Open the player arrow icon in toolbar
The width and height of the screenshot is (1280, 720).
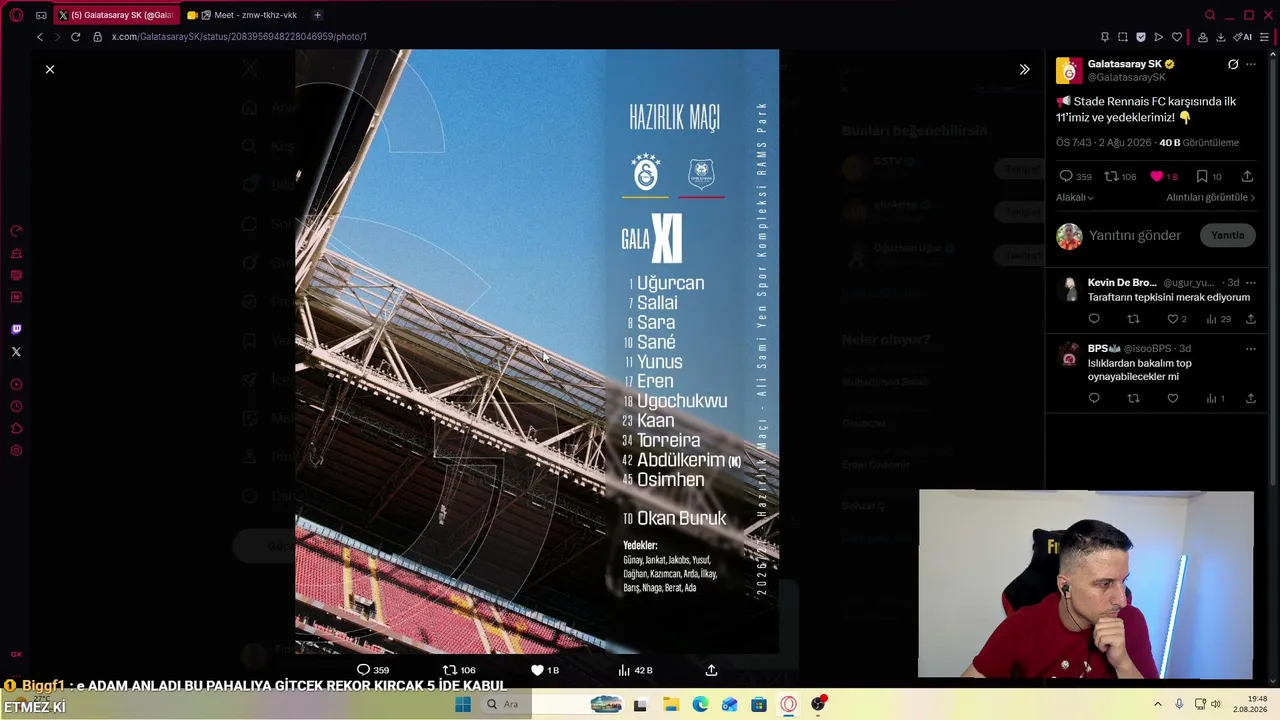click(1159, 37)
